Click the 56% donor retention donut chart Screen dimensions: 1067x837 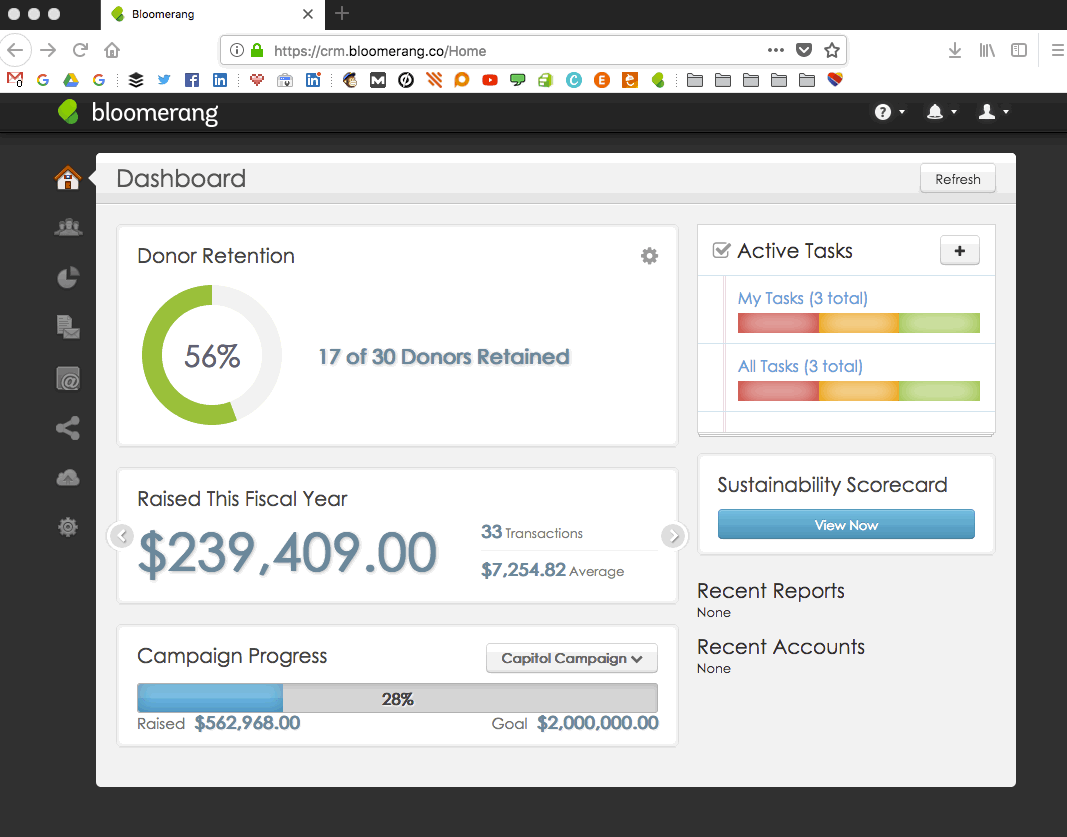pos(212,355)
